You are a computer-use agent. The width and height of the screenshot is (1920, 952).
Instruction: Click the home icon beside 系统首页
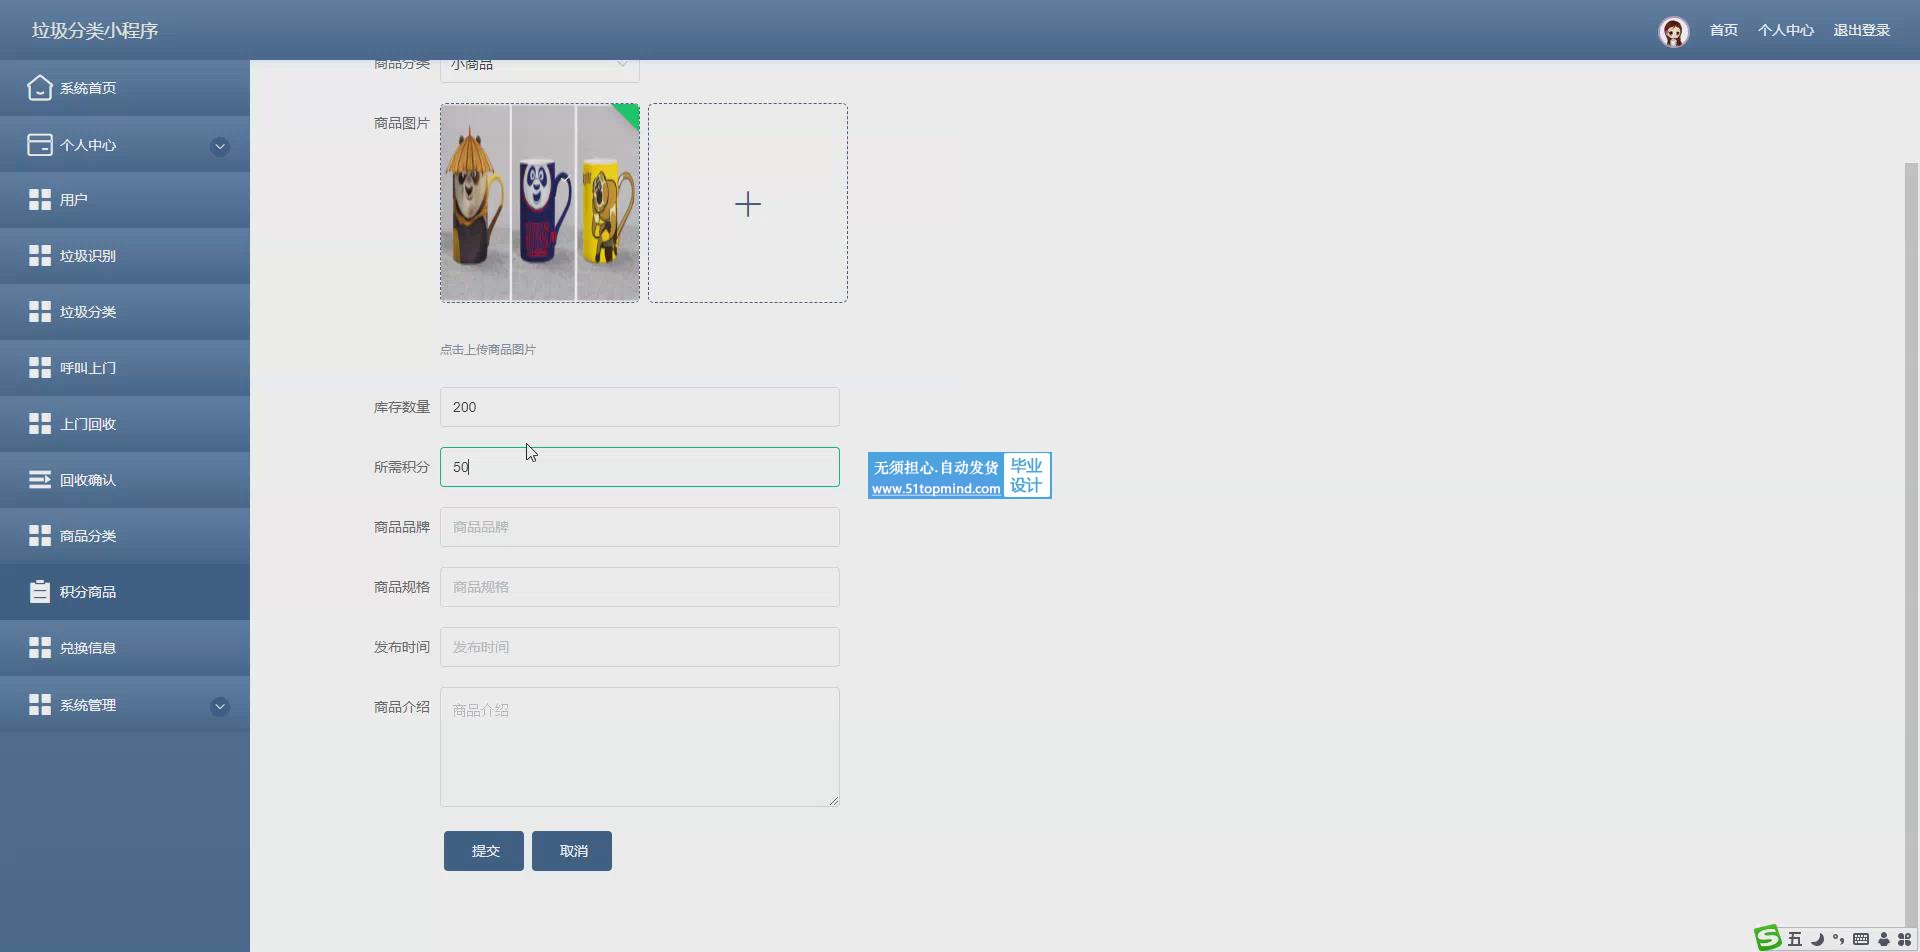click(39, 88)
